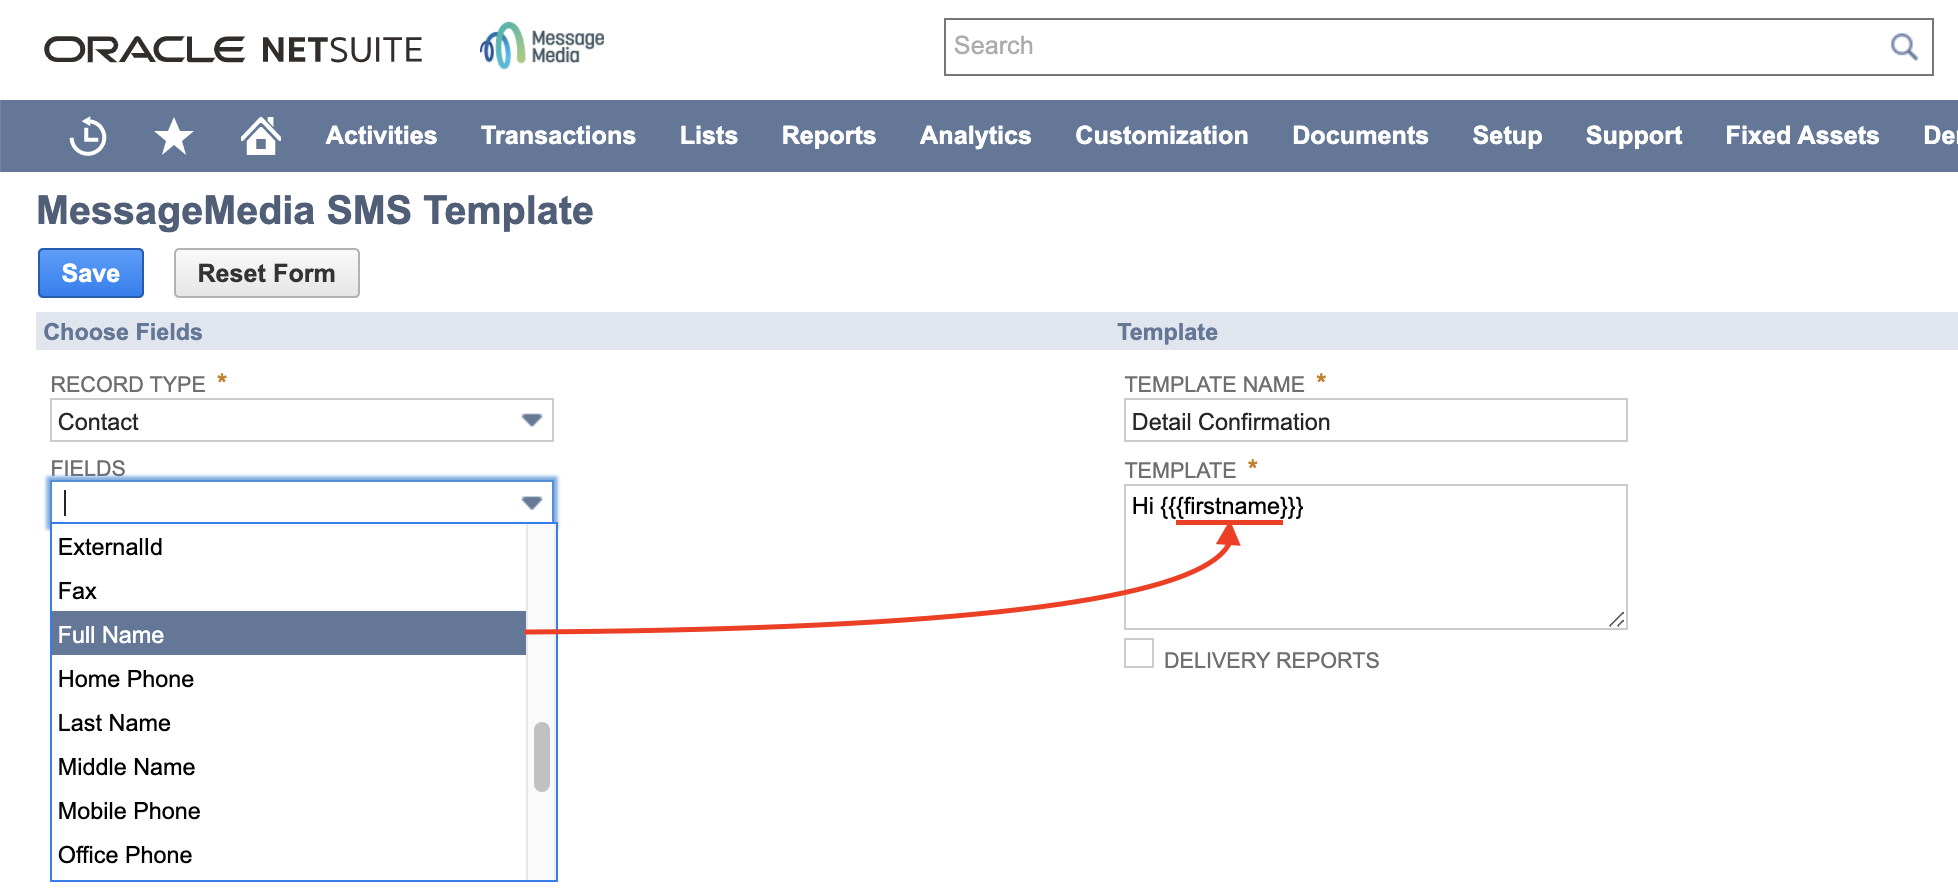Open the Customization menu
The height and width of the screenshot is (892, 1958).
click(1162, 135)
